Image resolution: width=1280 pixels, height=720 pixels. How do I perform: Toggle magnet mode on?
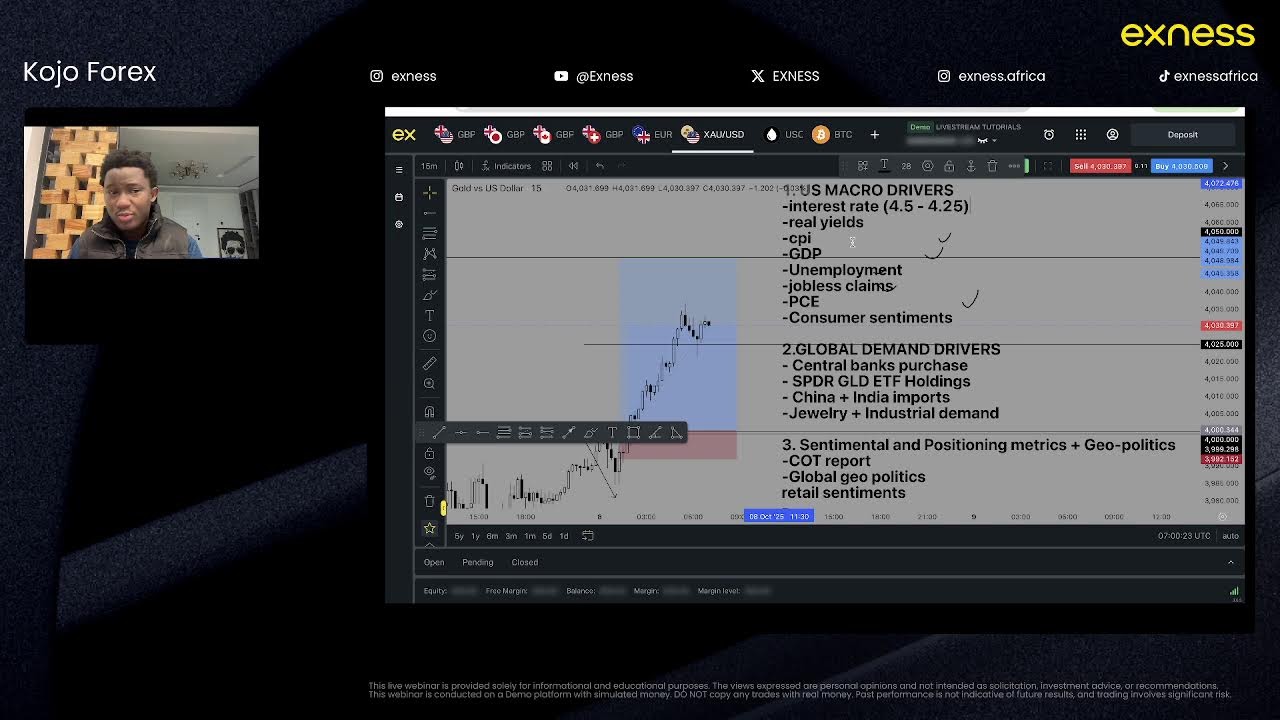pos(430,412)
